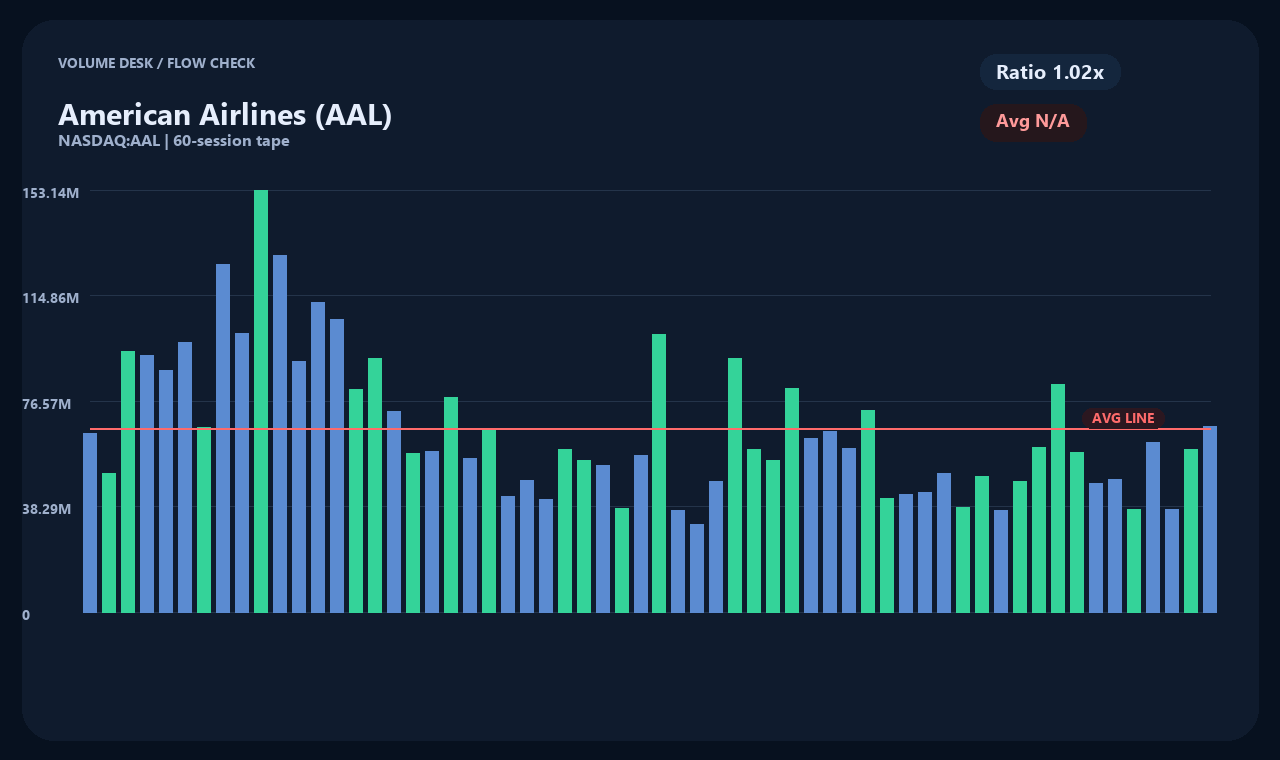Image resolution: width=1280 pixels, height=760 pixels.
Task: Select the last blue bar at chart's right edge
Action: (1210, 519)
